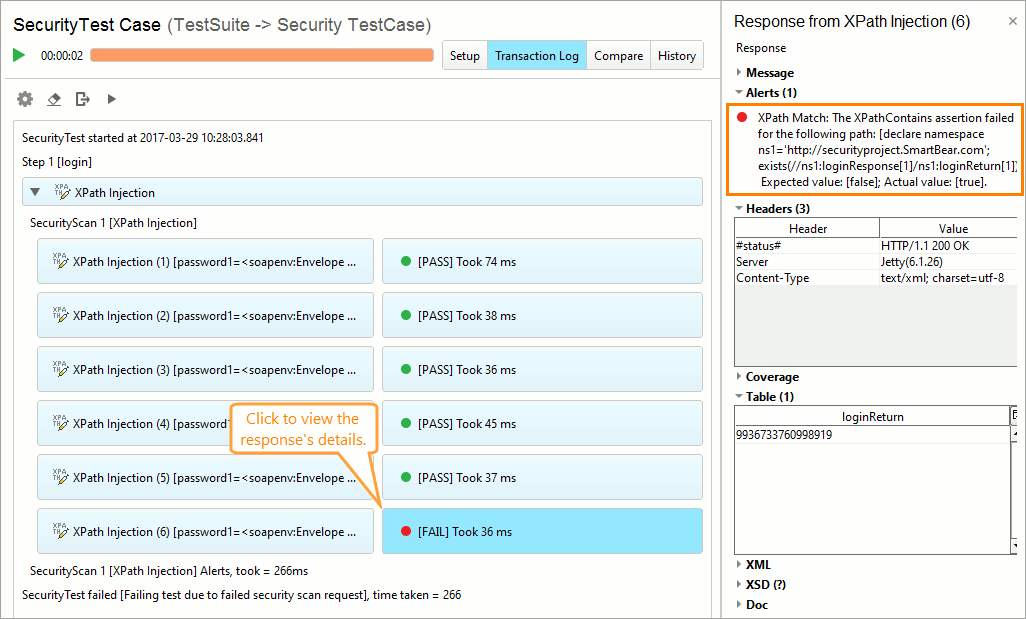Image resolution: width=1026 pixels, height=619 pixels.
Task: Click the play arrow in the log toolbar
Action: [112, 98]
